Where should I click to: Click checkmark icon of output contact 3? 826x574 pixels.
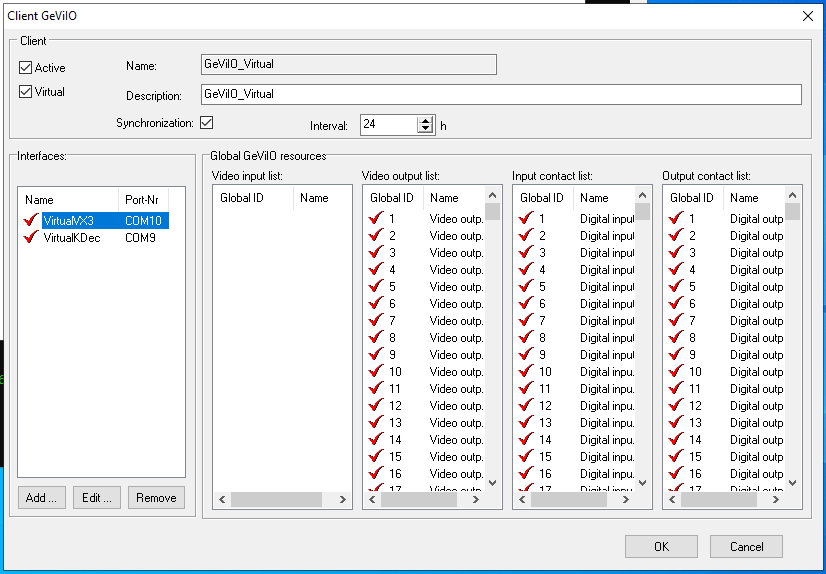[676, 253]
